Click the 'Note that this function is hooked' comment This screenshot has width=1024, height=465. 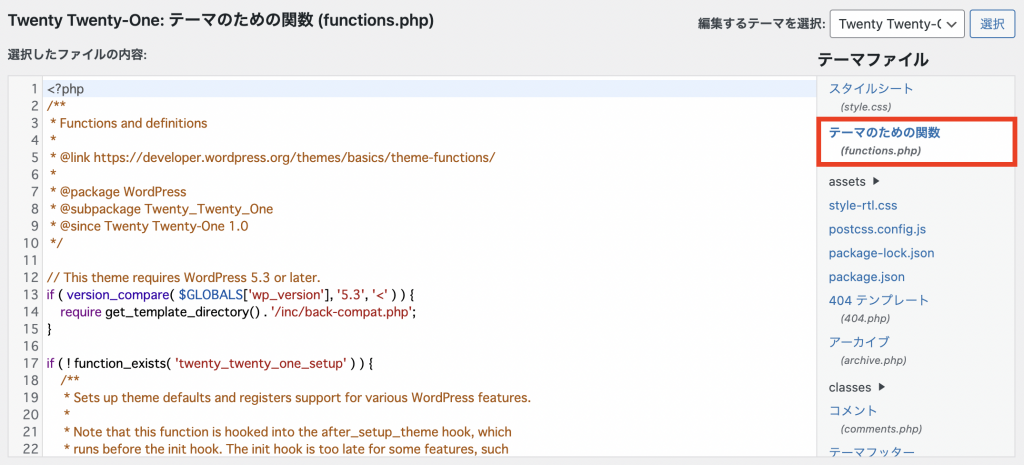[287, 432]
